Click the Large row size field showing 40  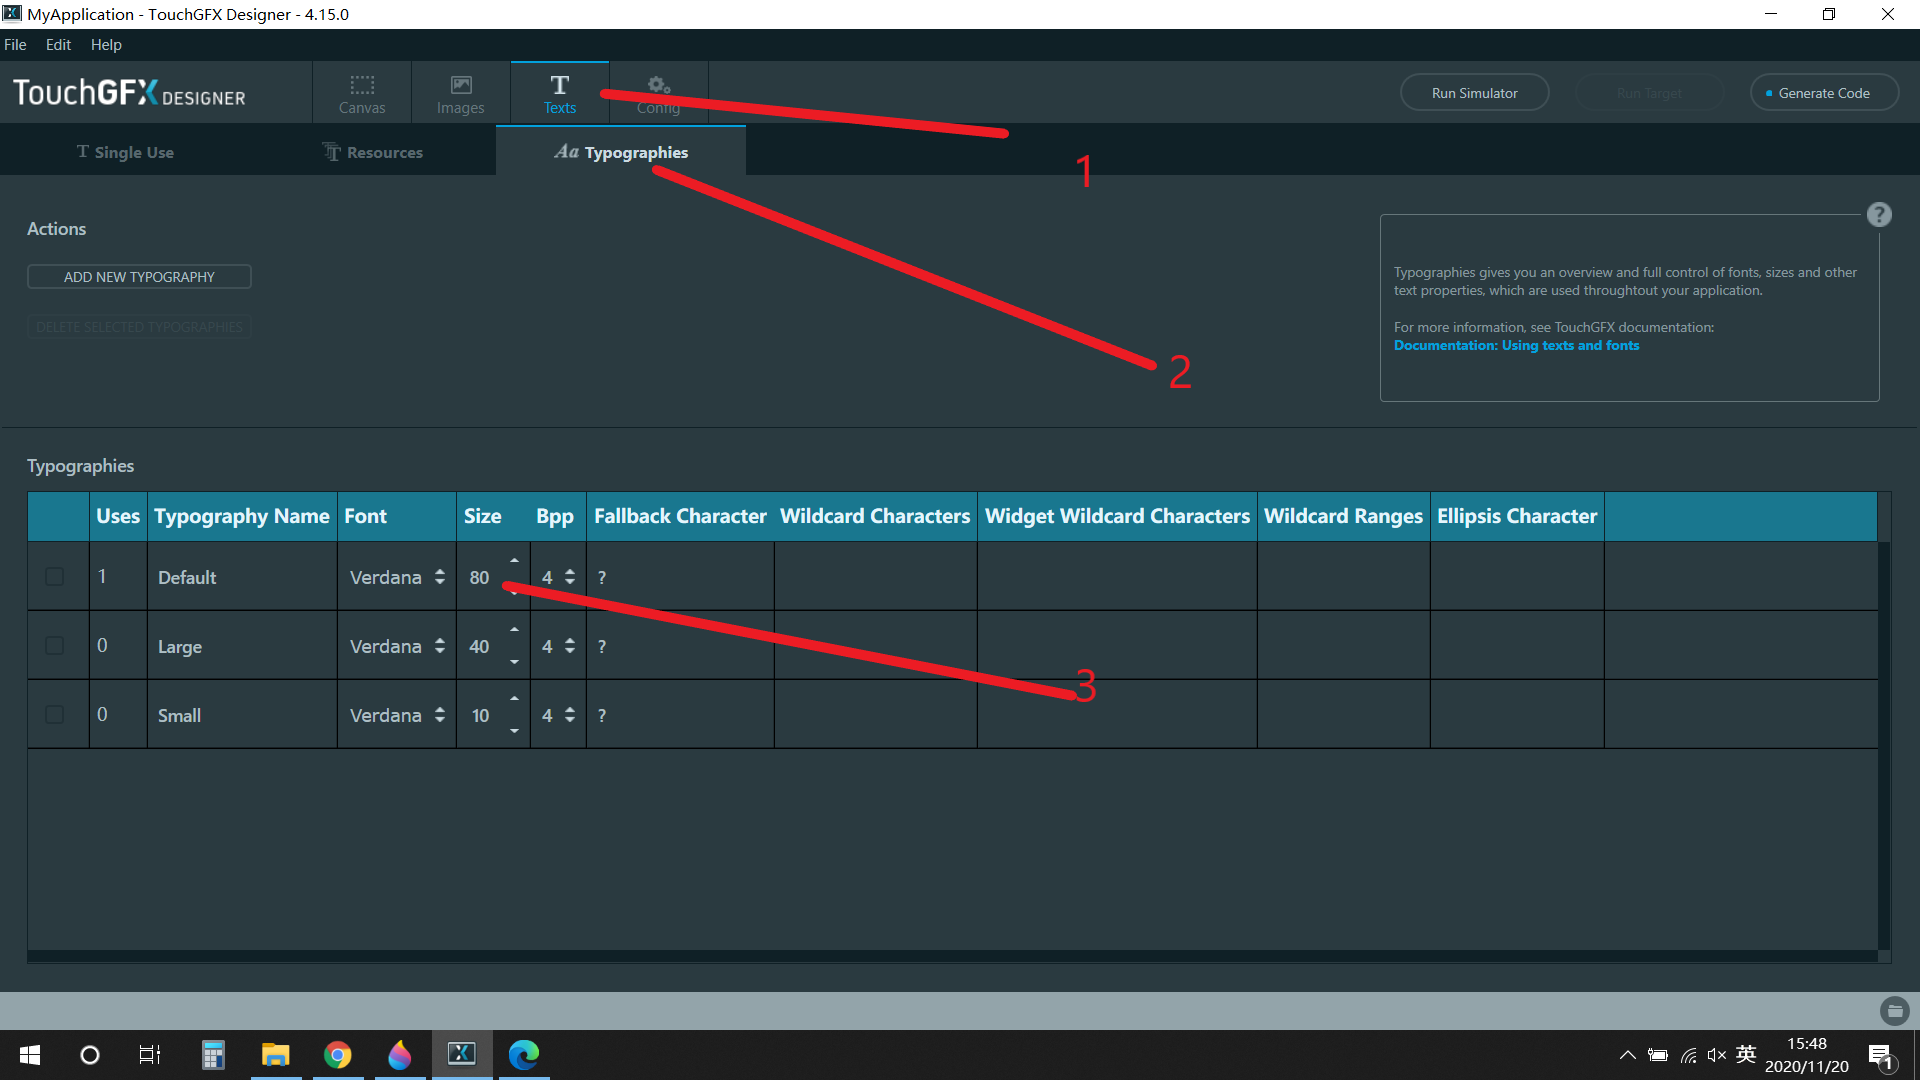tap(480, 646)
